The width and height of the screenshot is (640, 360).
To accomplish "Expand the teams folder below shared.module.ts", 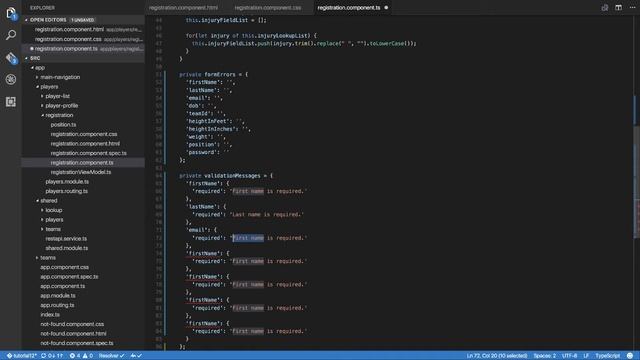I will pos(48,258).
